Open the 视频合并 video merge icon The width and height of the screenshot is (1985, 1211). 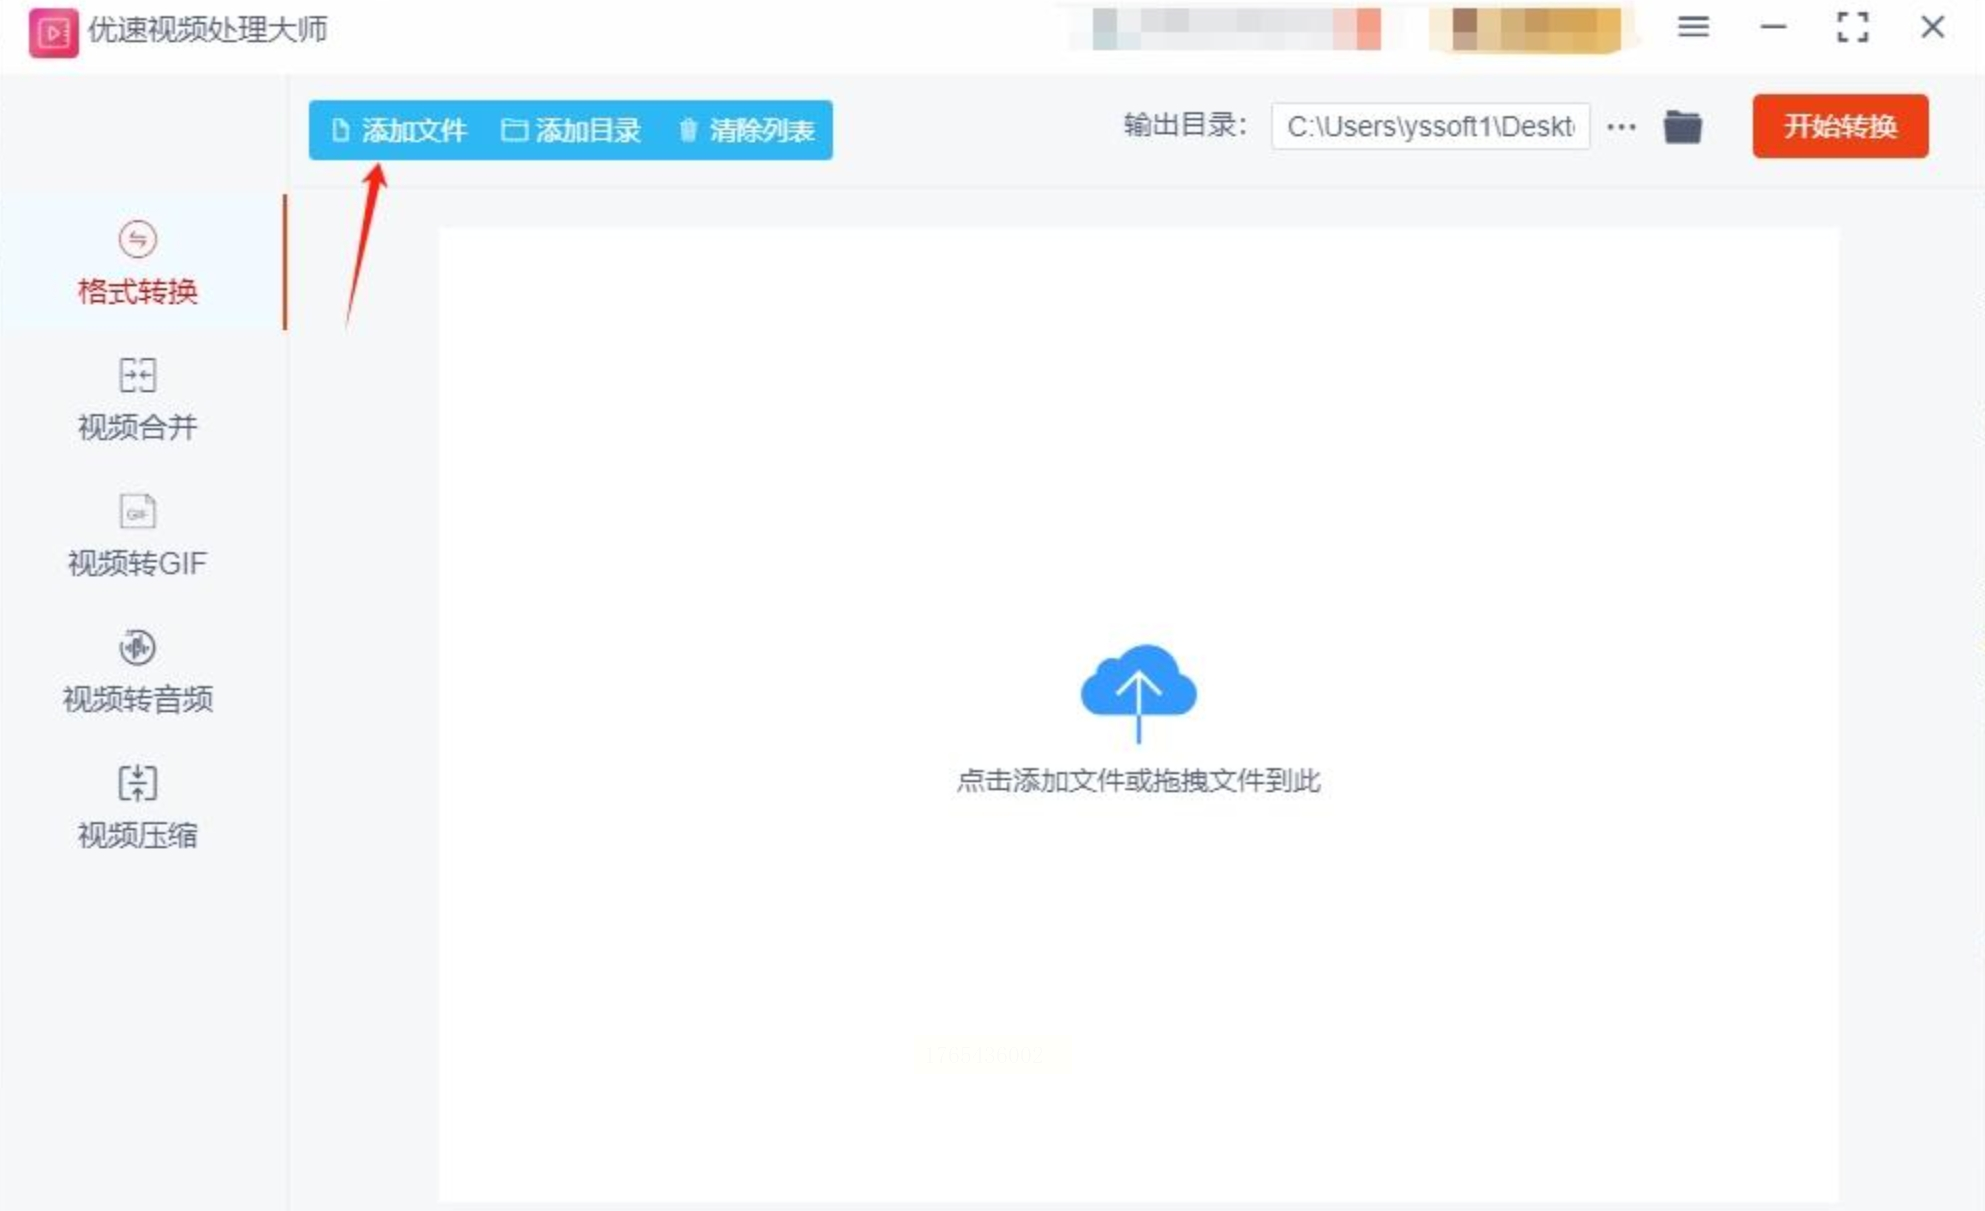(137, 376)
